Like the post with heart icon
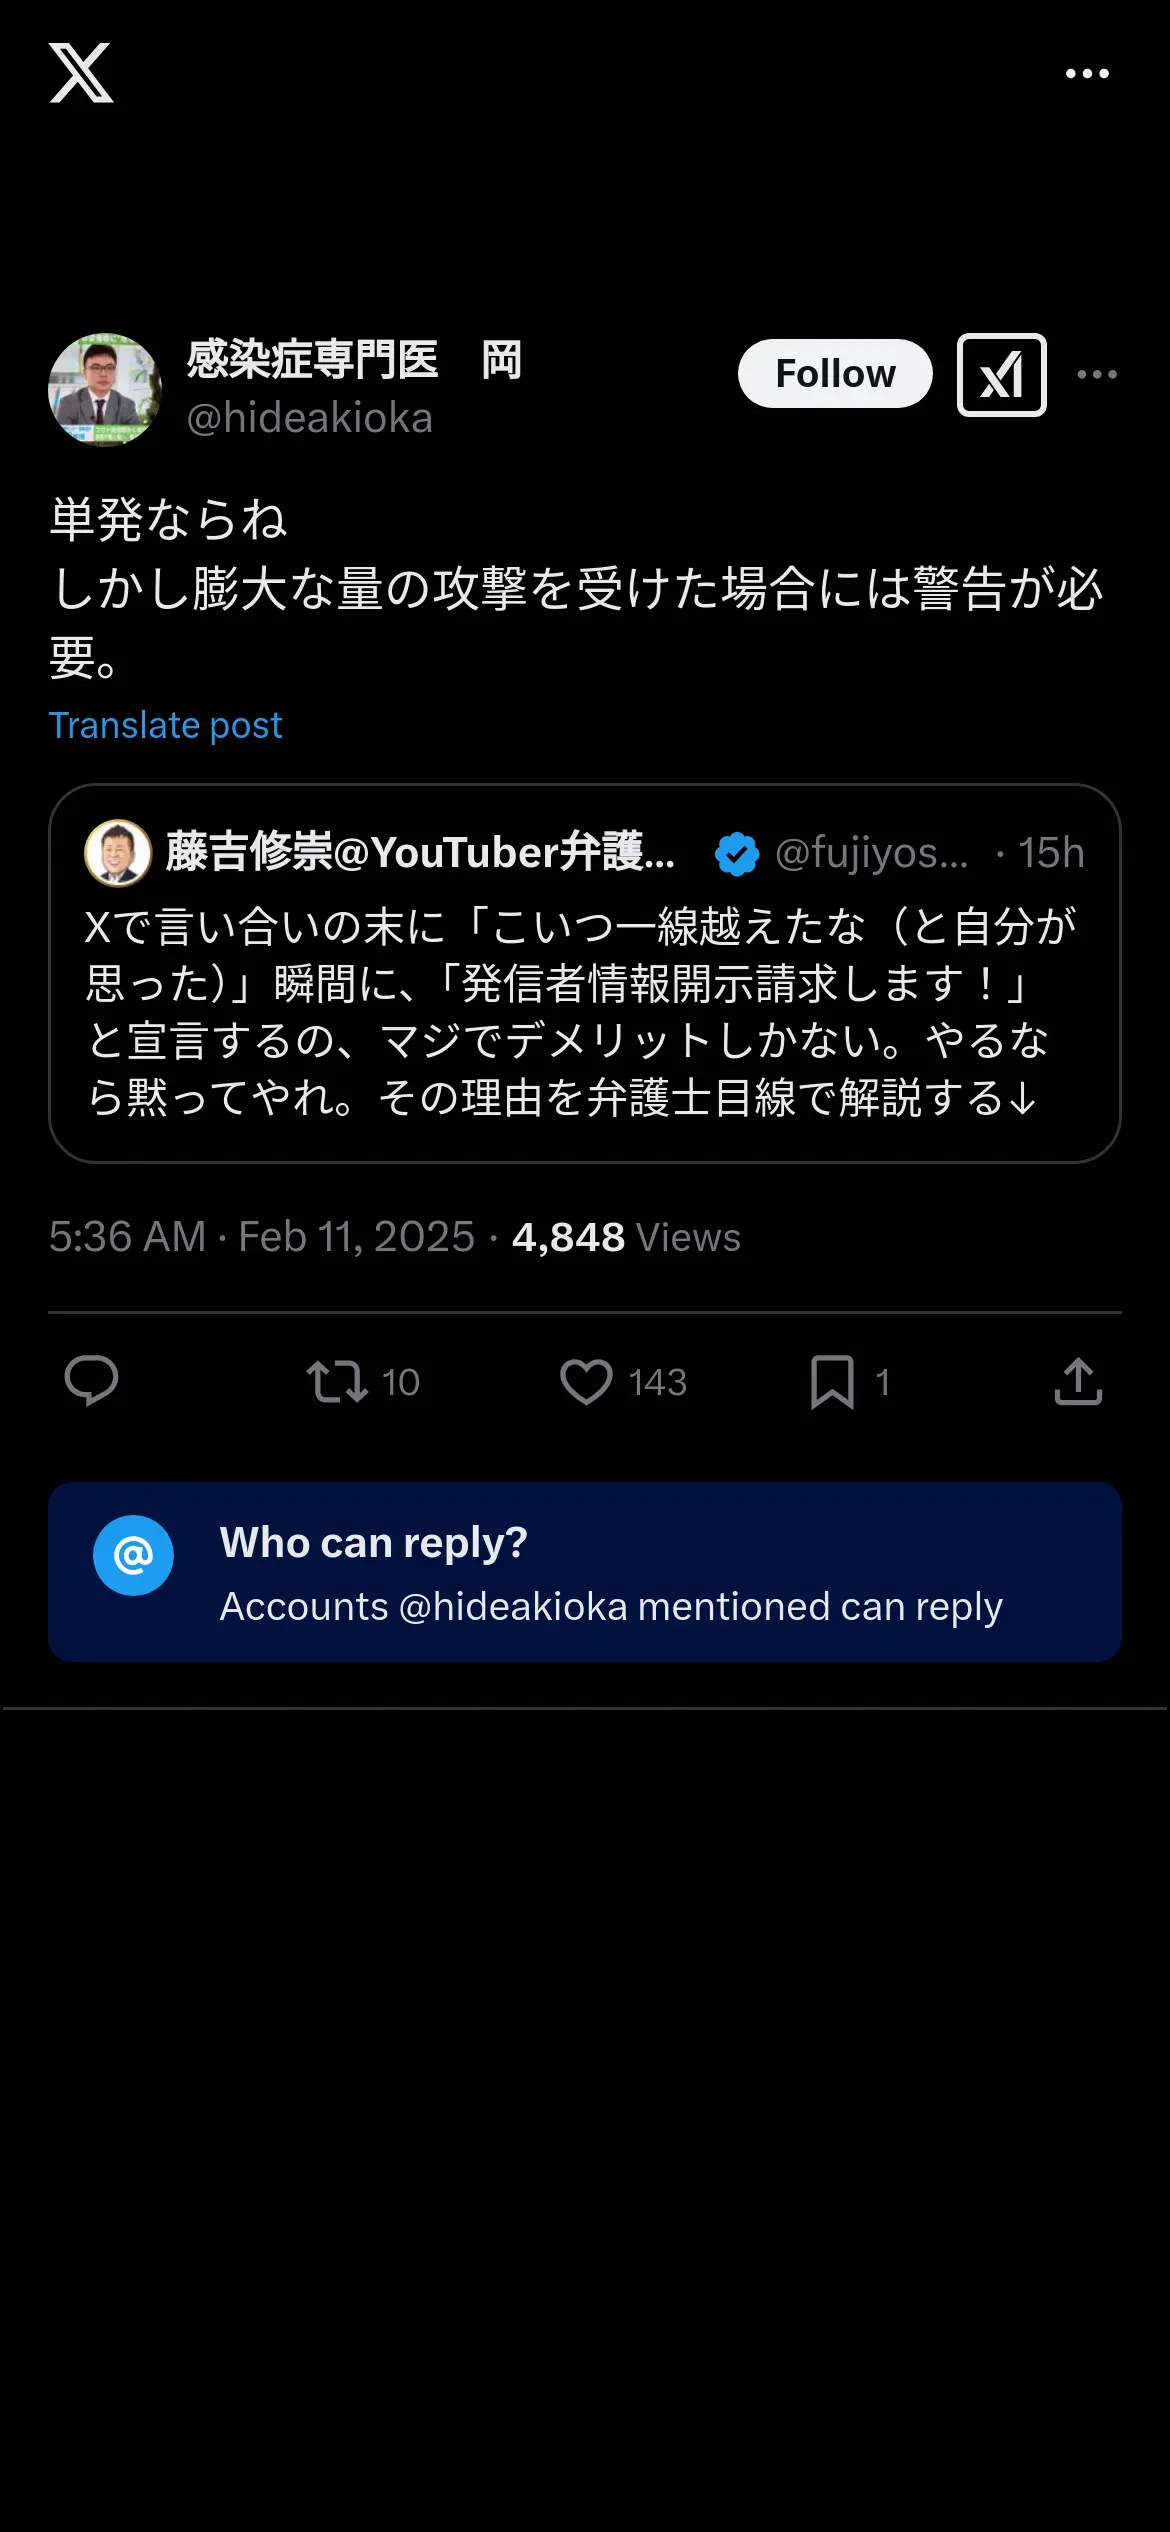This screenshot has height=2532, width=1170. click(586, 1381)
